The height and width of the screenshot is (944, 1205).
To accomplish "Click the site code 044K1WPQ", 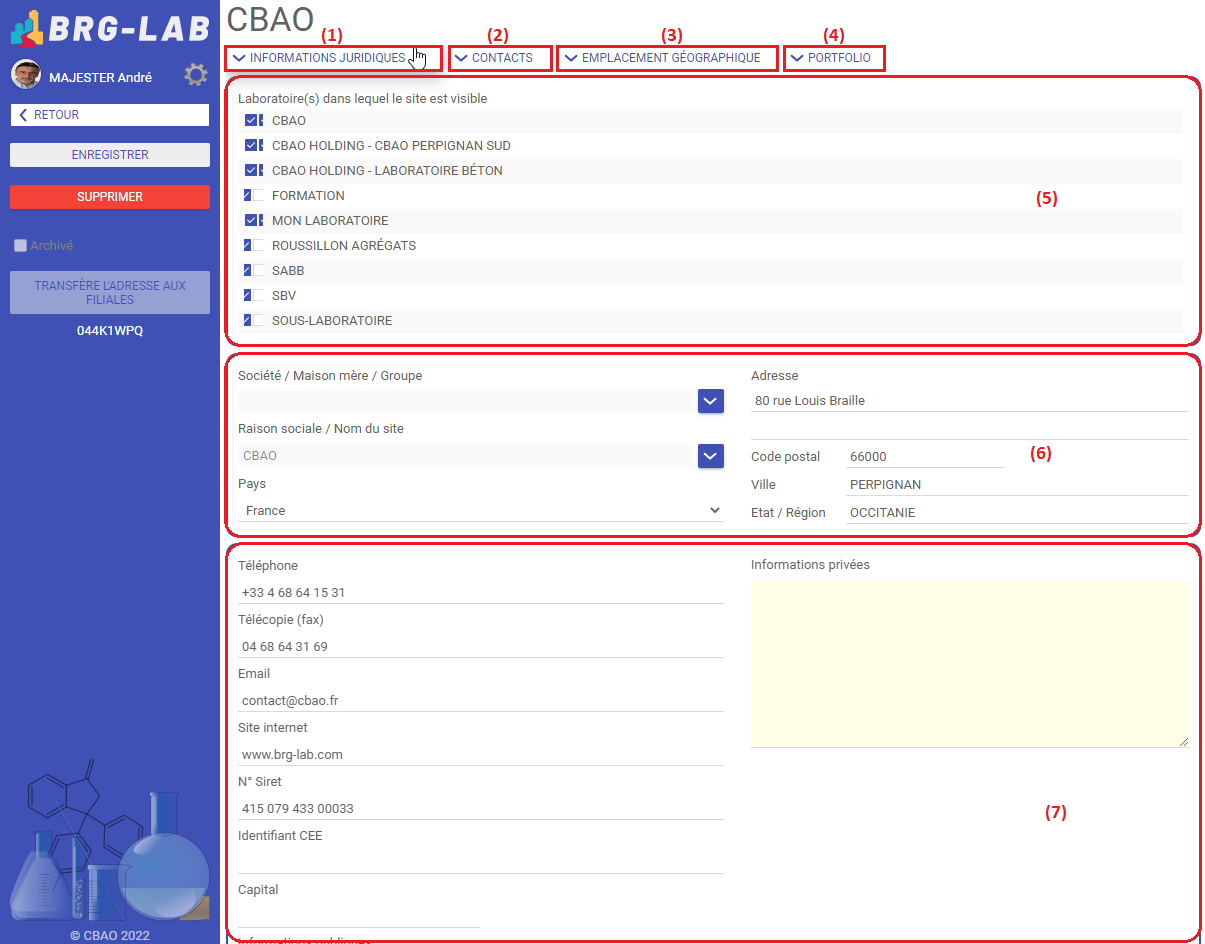I will click(110, 331).
